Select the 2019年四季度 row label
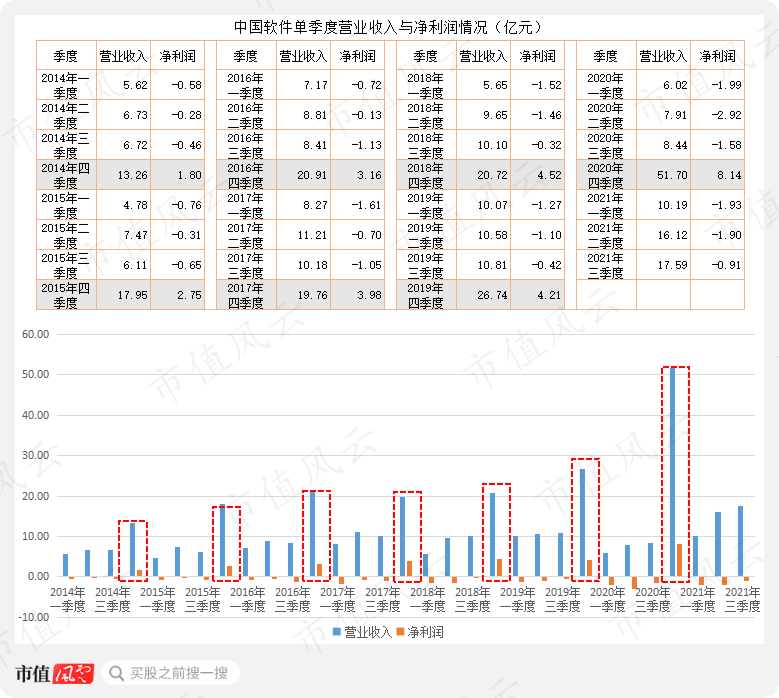779x698 pixels. tap(426, 295)
